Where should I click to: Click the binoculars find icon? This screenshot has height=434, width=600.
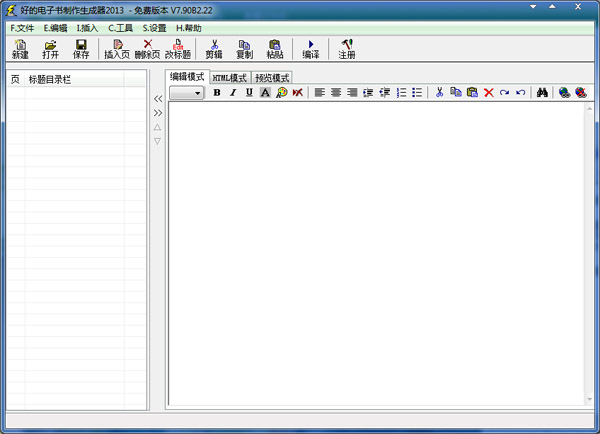point(540,92)
